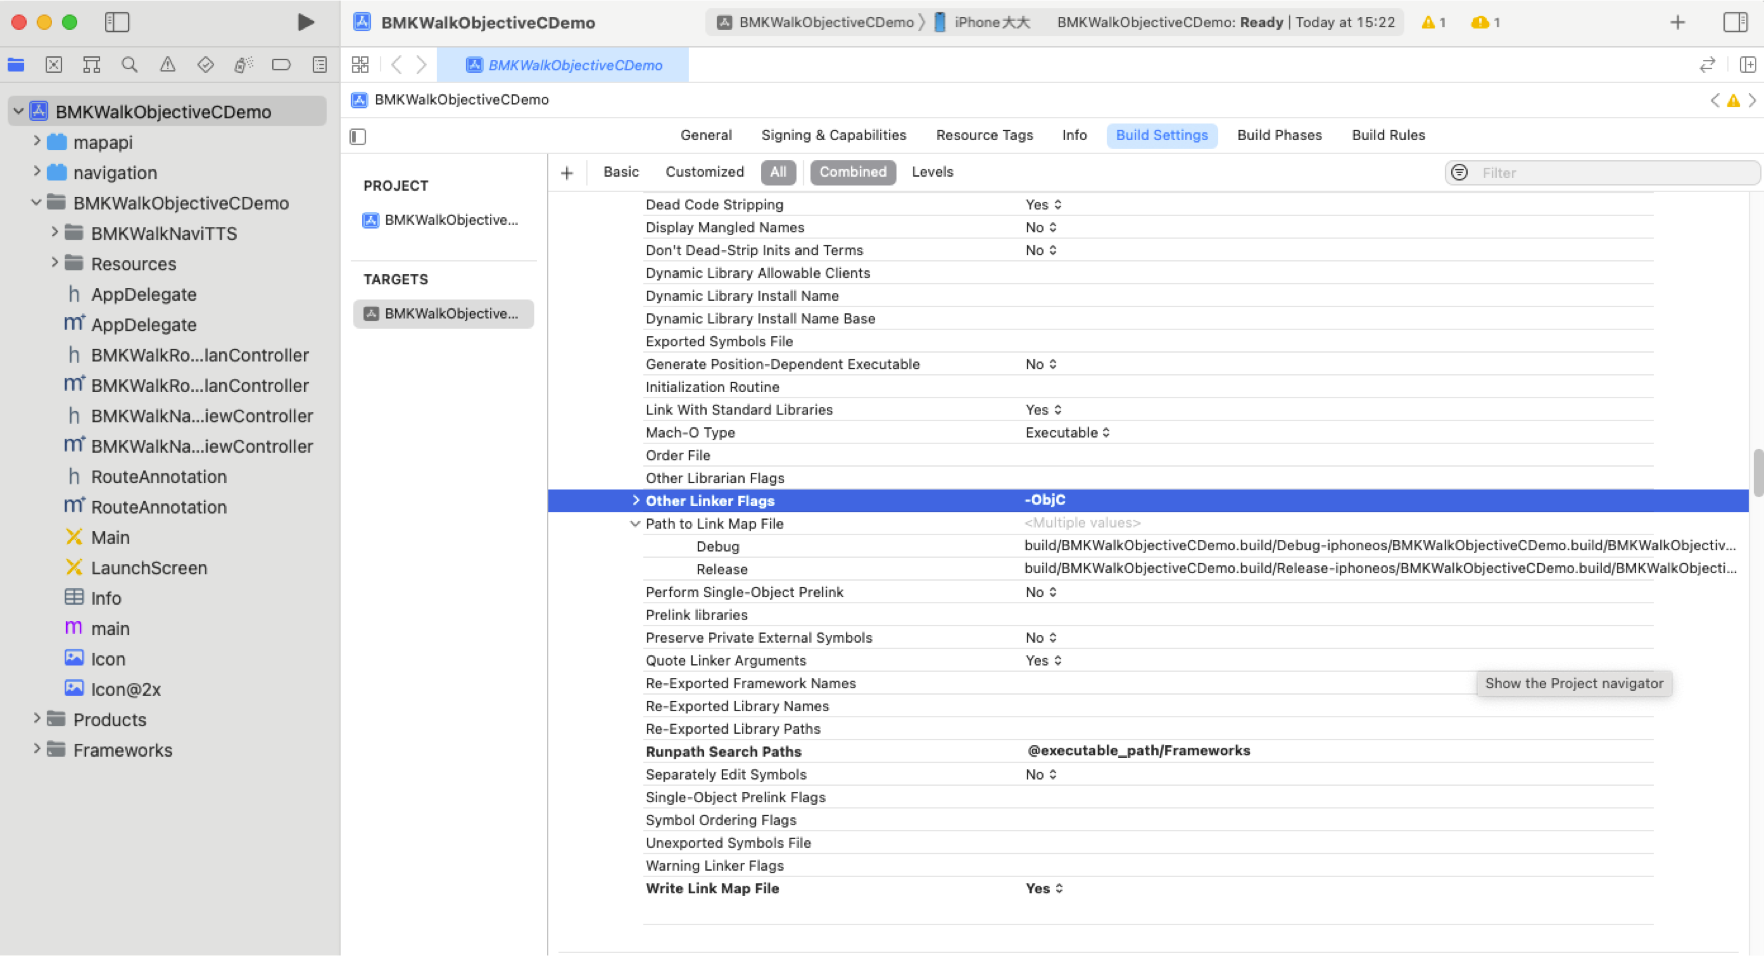Collapse the Path to Link Map File row
Image resolution: width=1764 pixels, height=956 pixels.
pos(635,524)
